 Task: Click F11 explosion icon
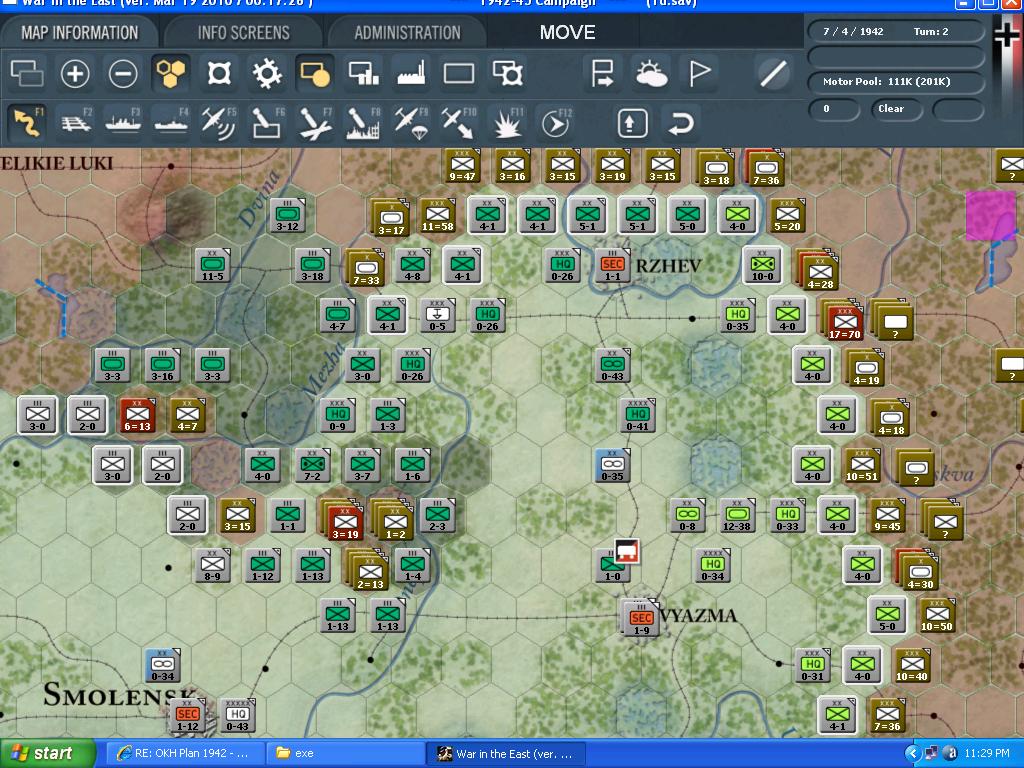click(x=507, y=122)
